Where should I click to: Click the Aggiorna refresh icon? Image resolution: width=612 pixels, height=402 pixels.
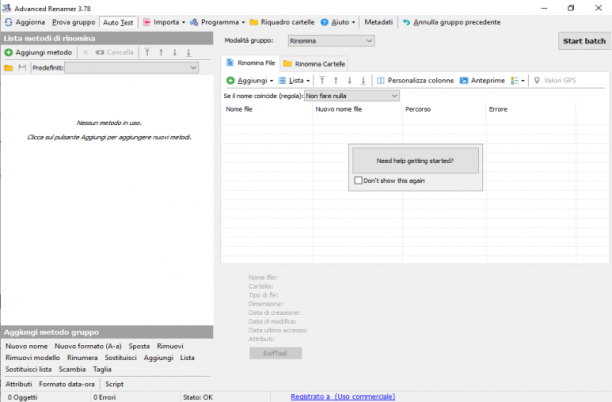pyautogui.click(x=9, y=22)
